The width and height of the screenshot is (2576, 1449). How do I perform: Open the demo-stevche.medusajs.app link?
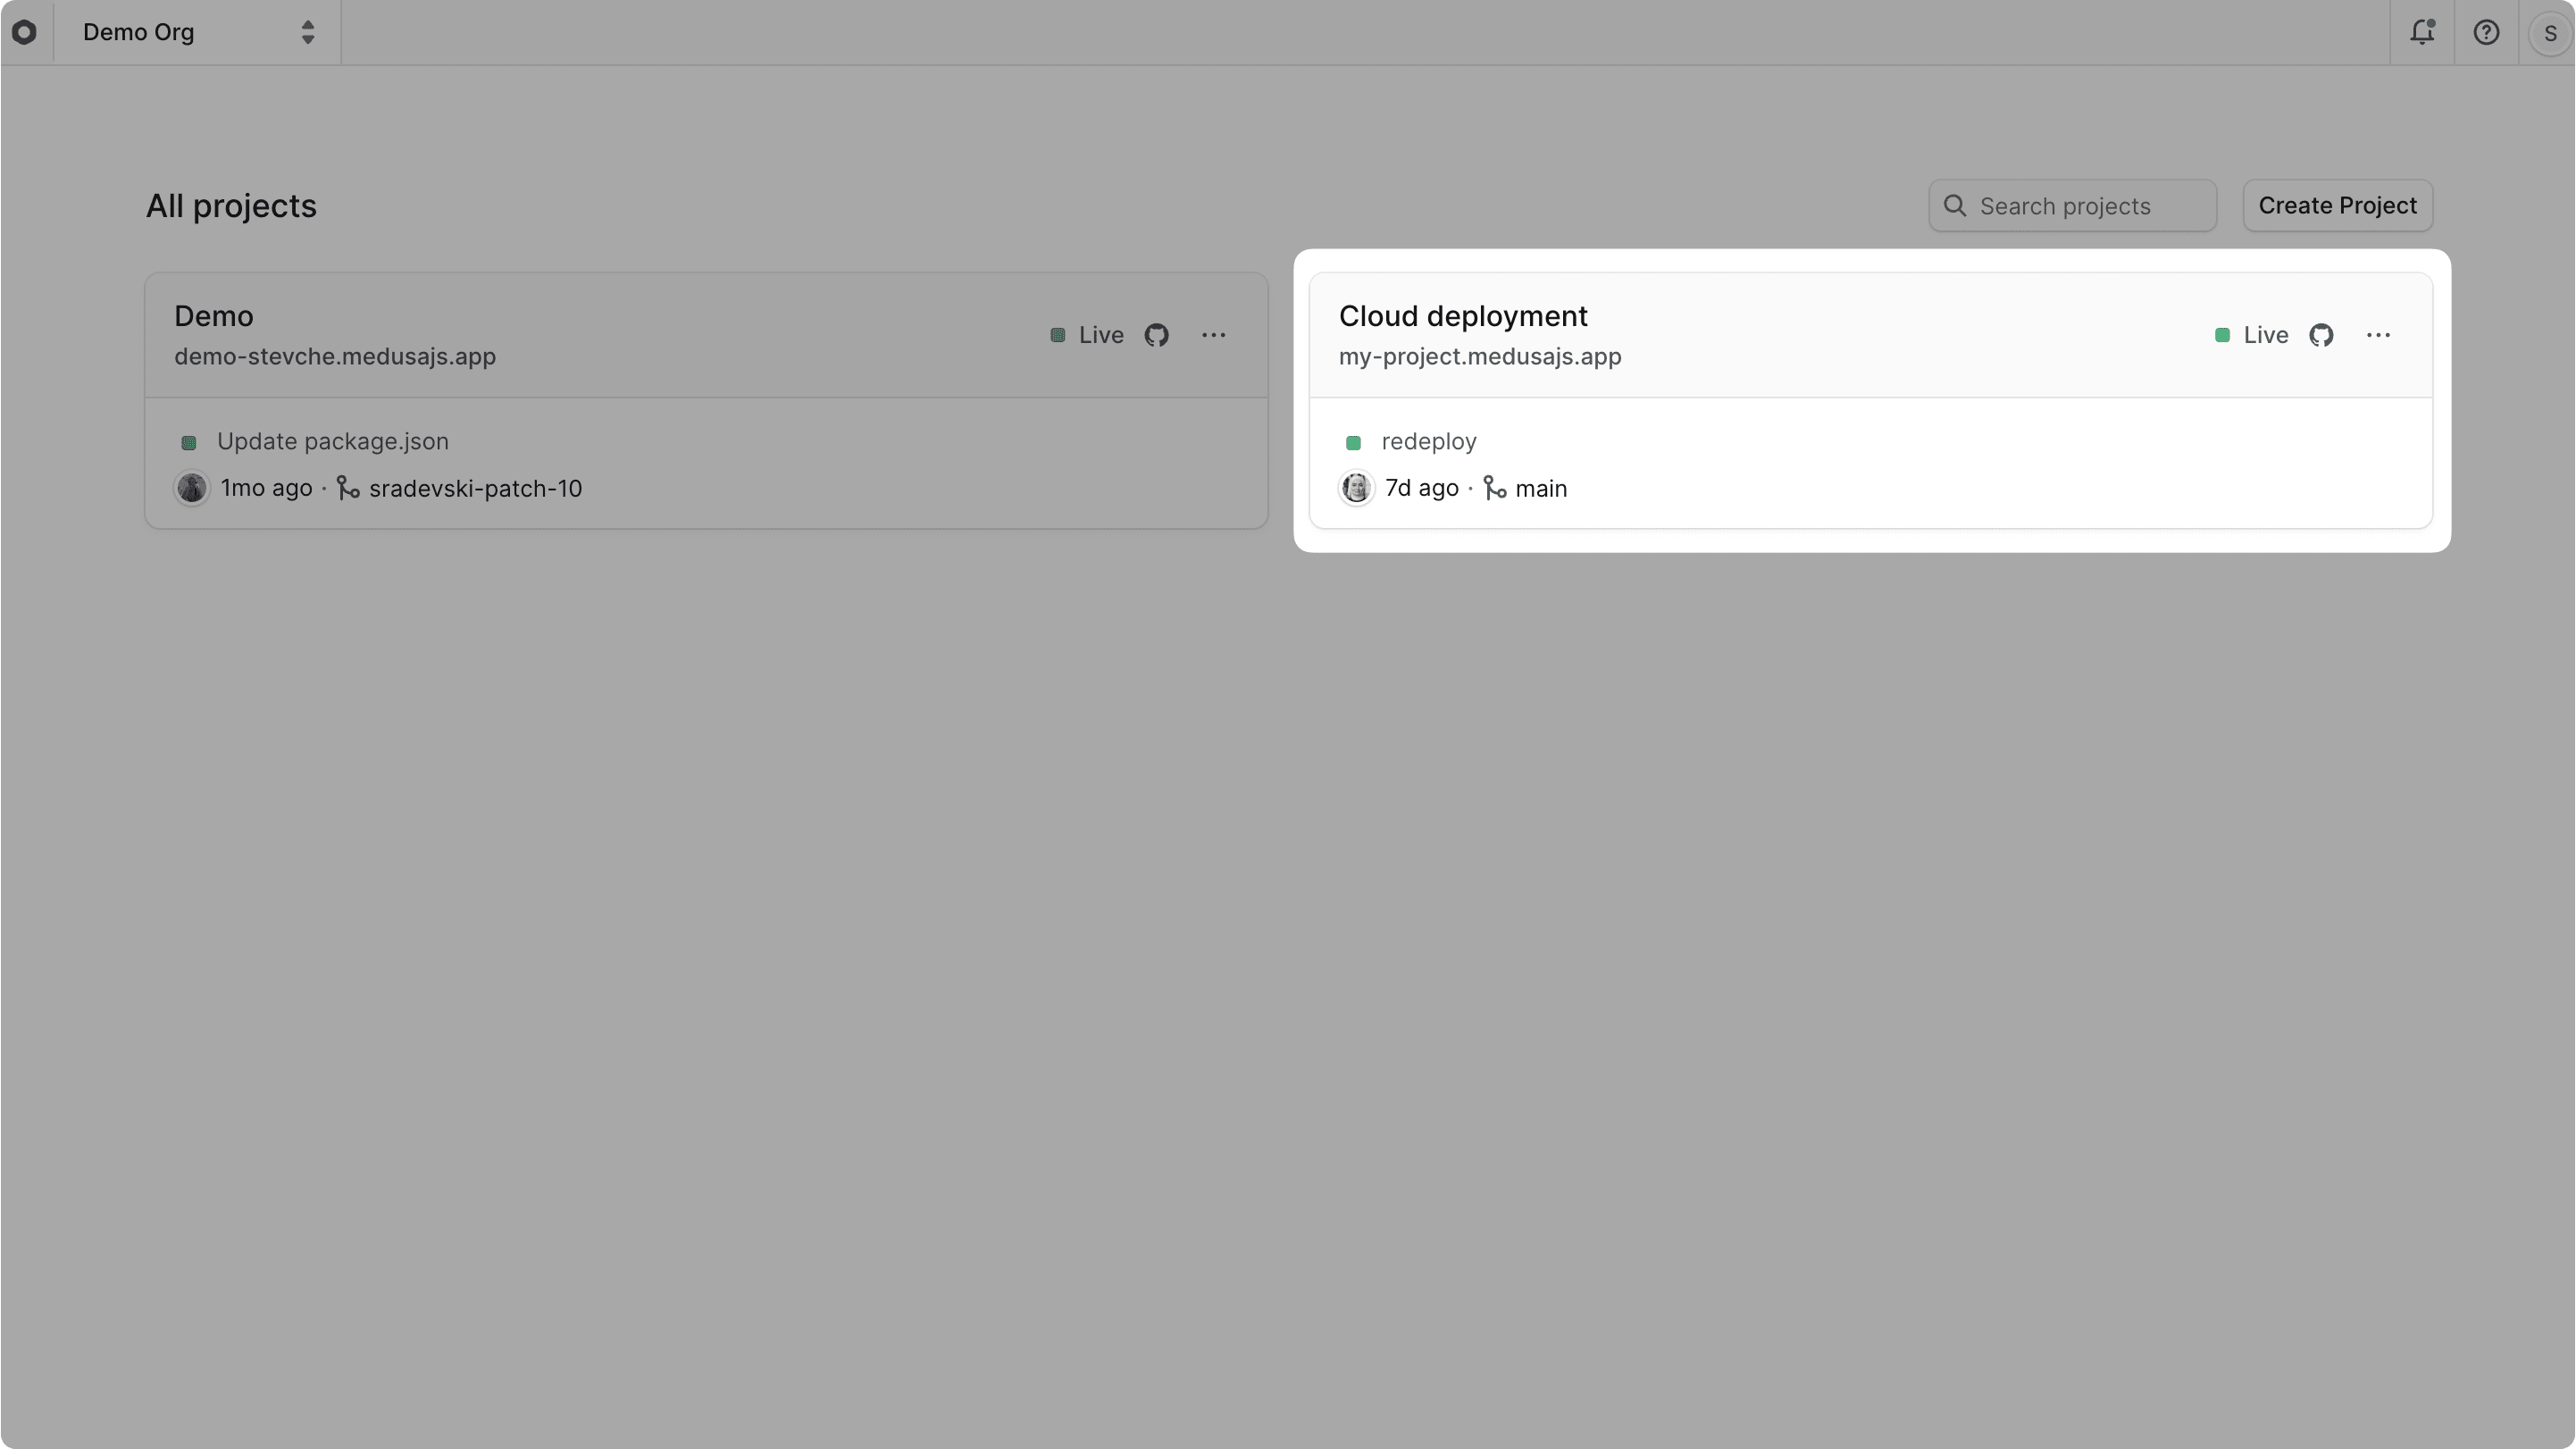(334, 357)
